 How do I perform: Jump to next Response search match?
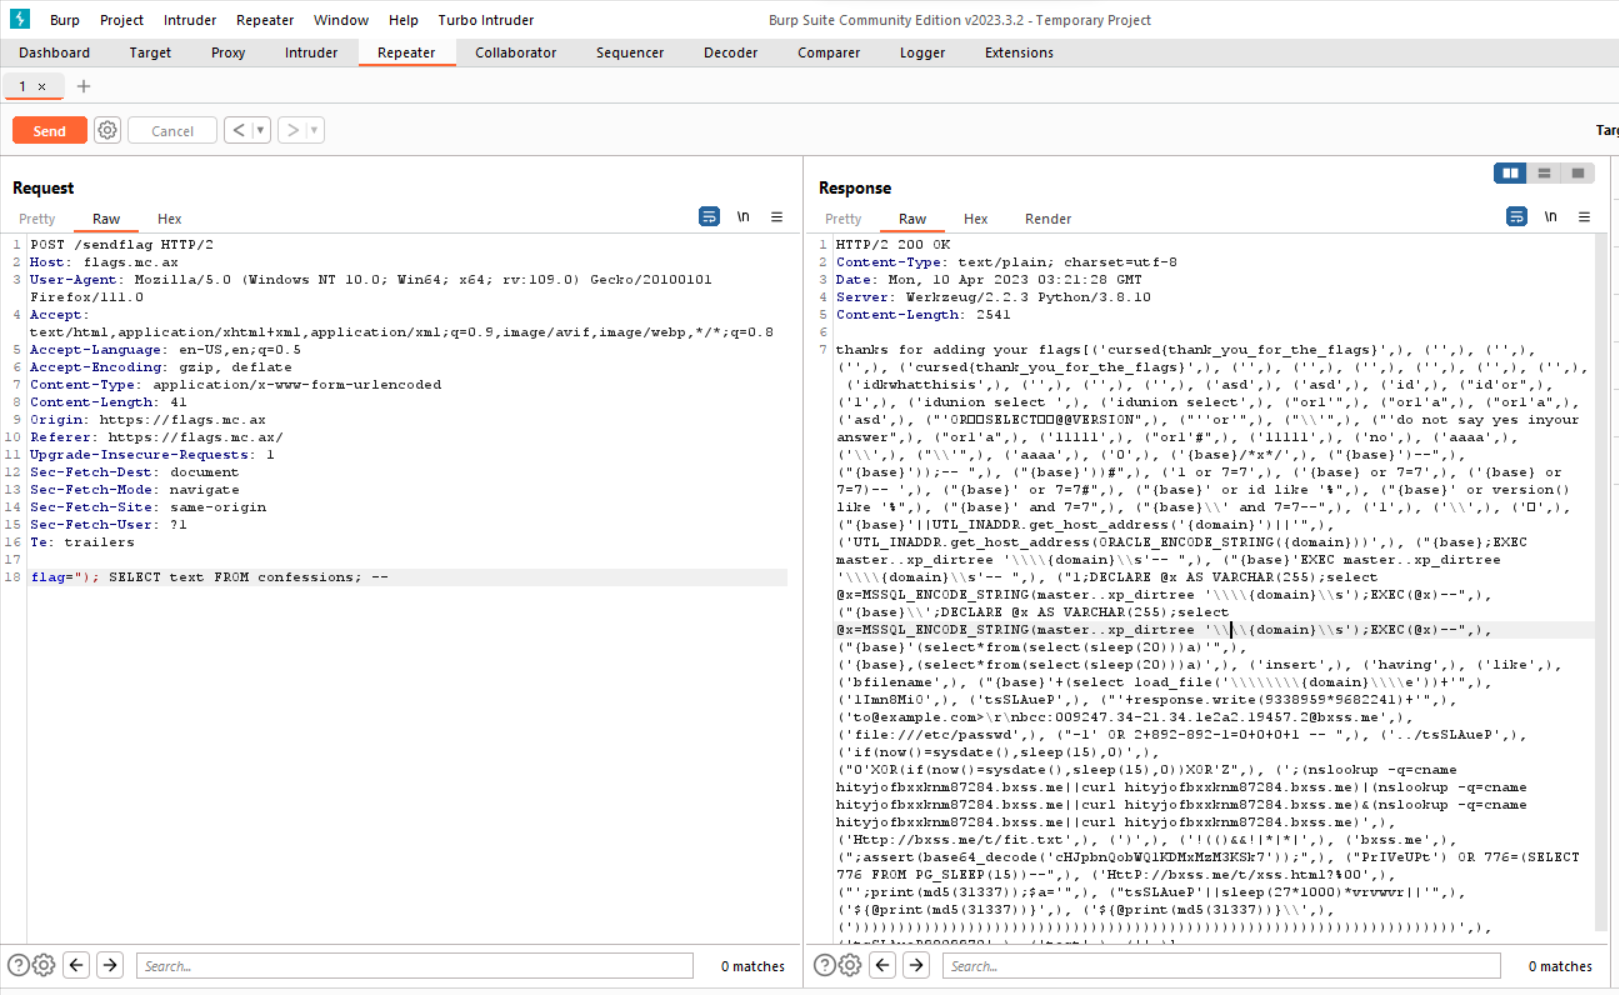point(916,966)
